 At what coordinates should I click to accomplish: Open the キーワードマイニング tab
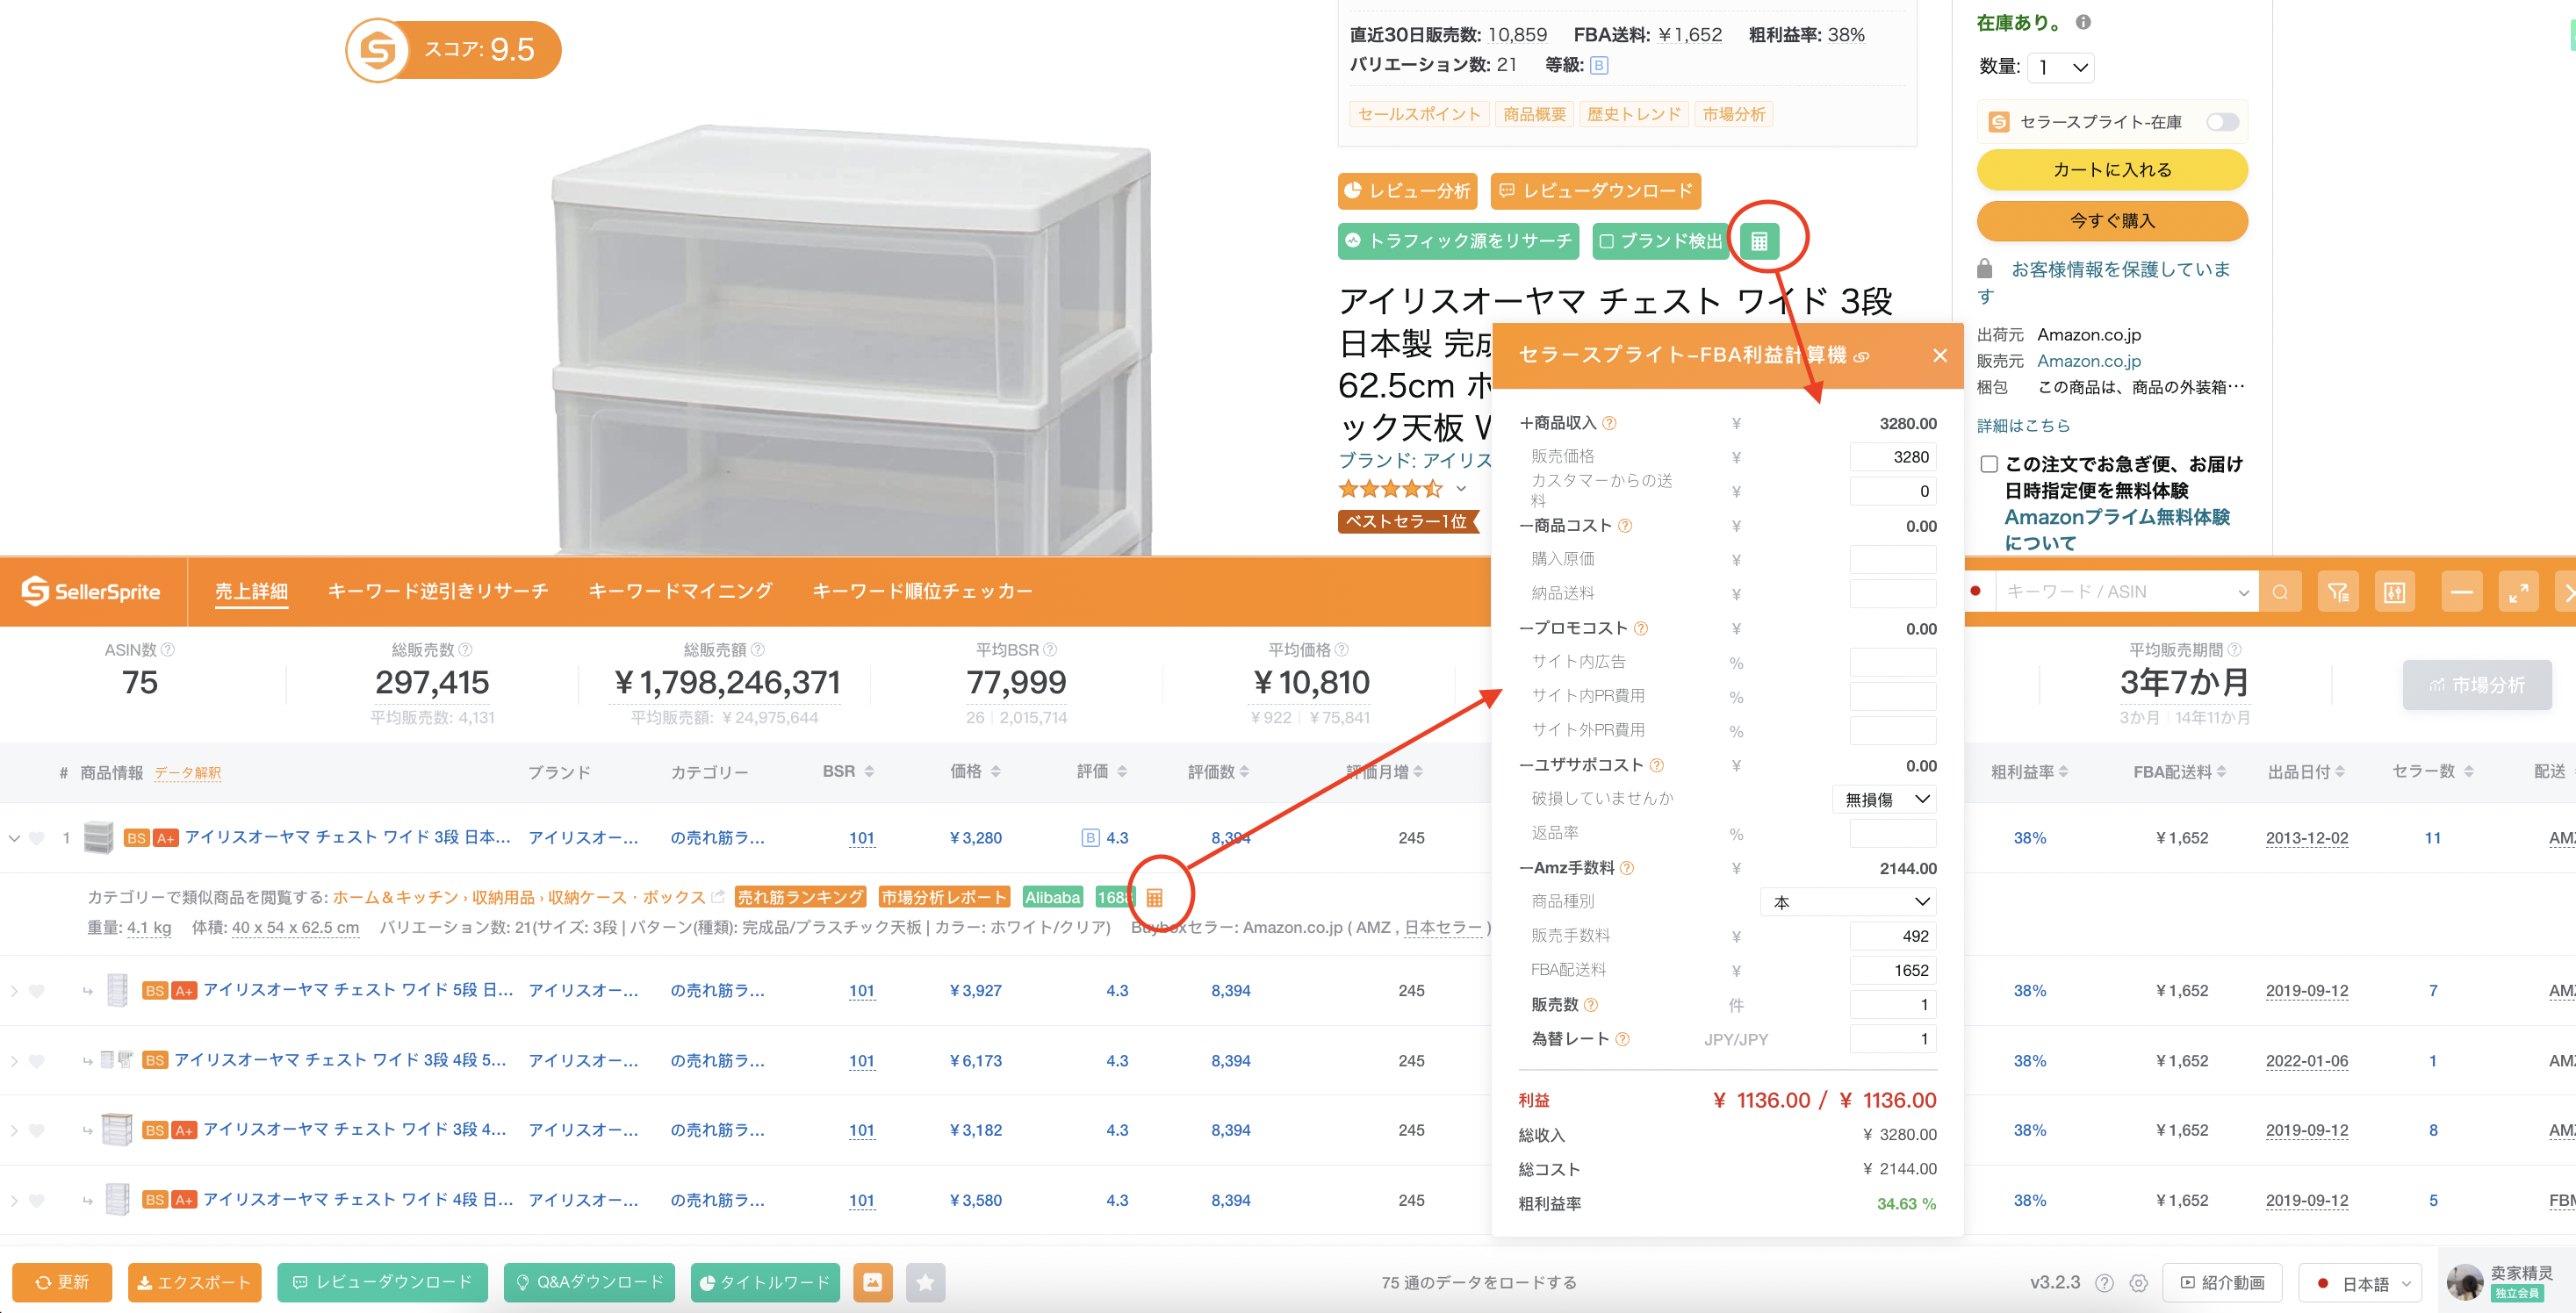(x=680, y=592)
